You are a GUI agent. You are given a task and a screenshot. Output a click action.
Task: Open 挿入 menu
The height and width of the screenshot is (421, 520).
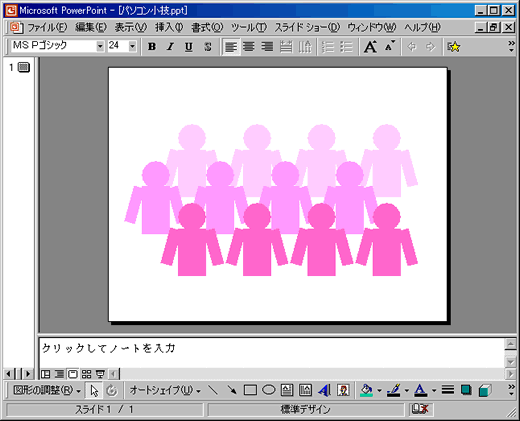coord(169,27)
